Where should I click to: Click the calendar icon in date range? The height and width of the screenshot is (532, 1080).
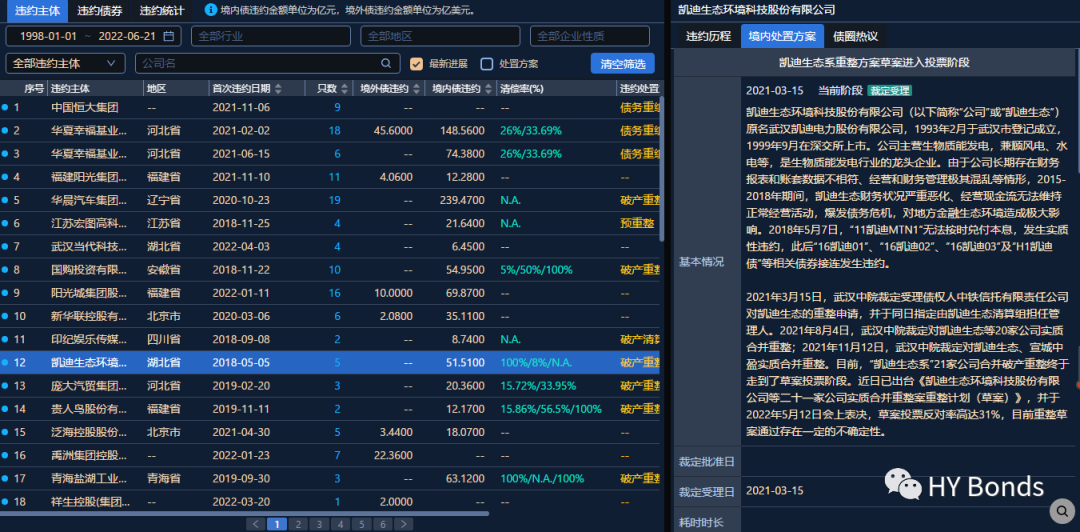(169, 36)
